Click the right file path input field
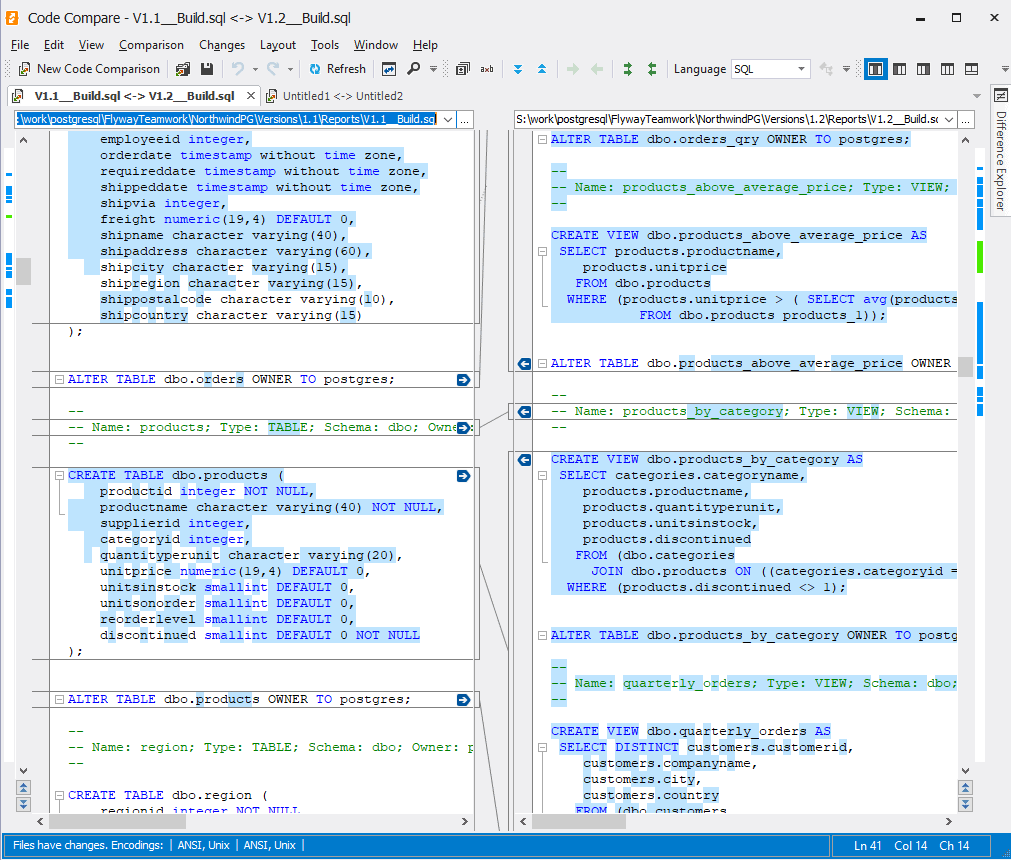This screenshot has height=860, width=1011. pos(727,119)
